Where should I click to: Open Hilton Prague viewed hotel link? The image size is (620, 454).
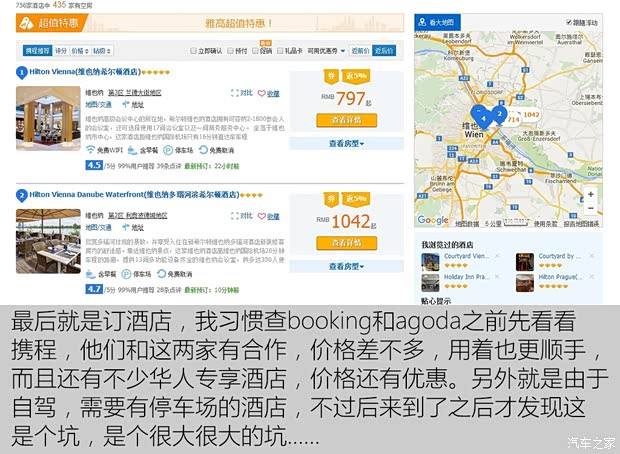coord(560,277)
